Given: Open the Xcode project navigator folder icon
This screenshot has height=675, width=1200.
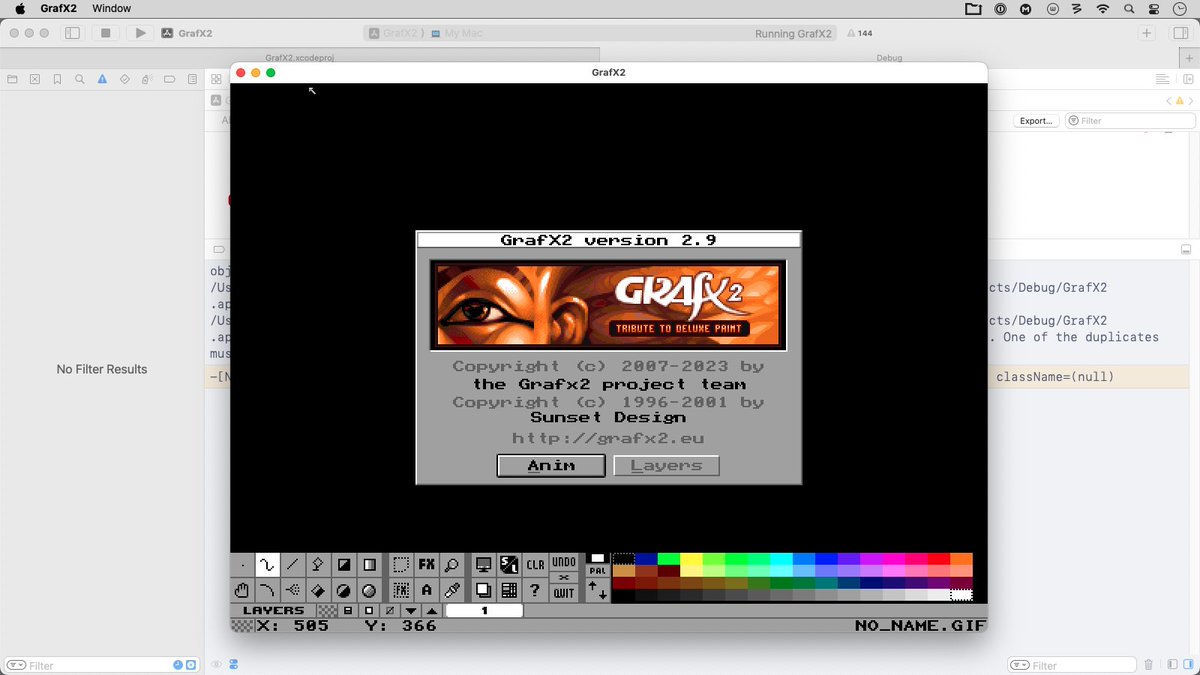Looking at the screenshot, I should point(13,79).
